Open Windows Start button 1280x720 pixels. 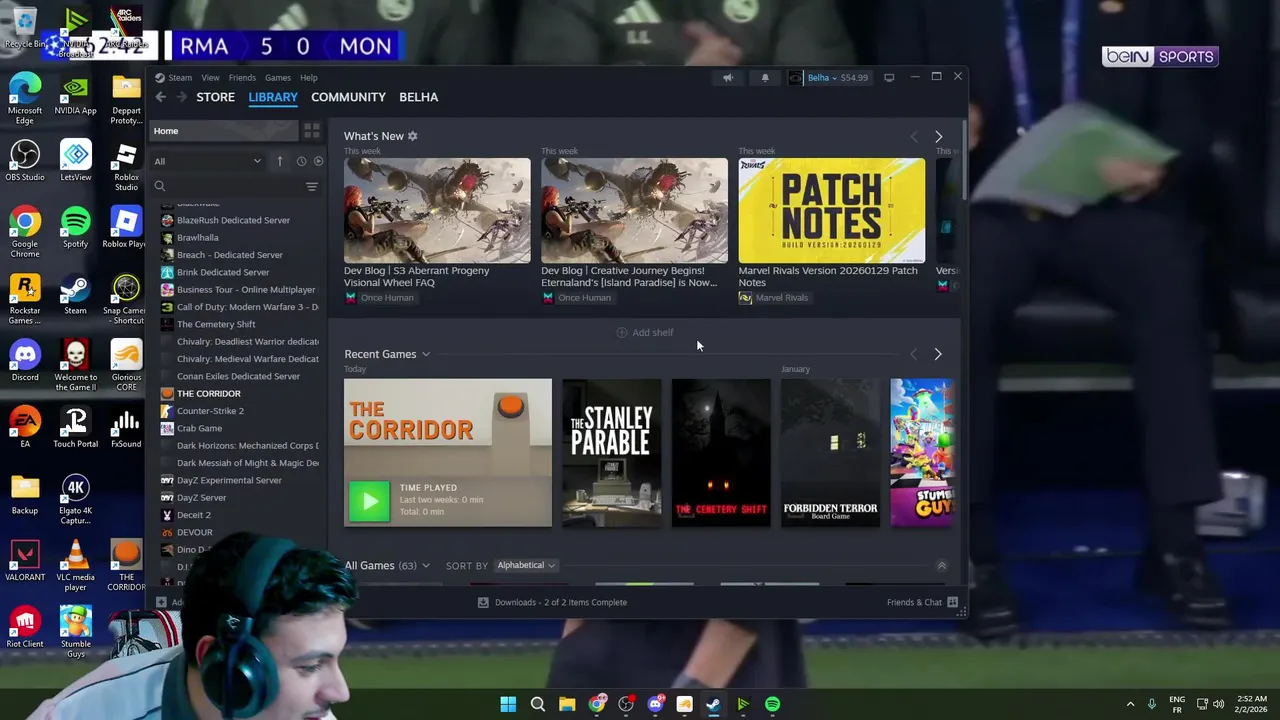508,704
